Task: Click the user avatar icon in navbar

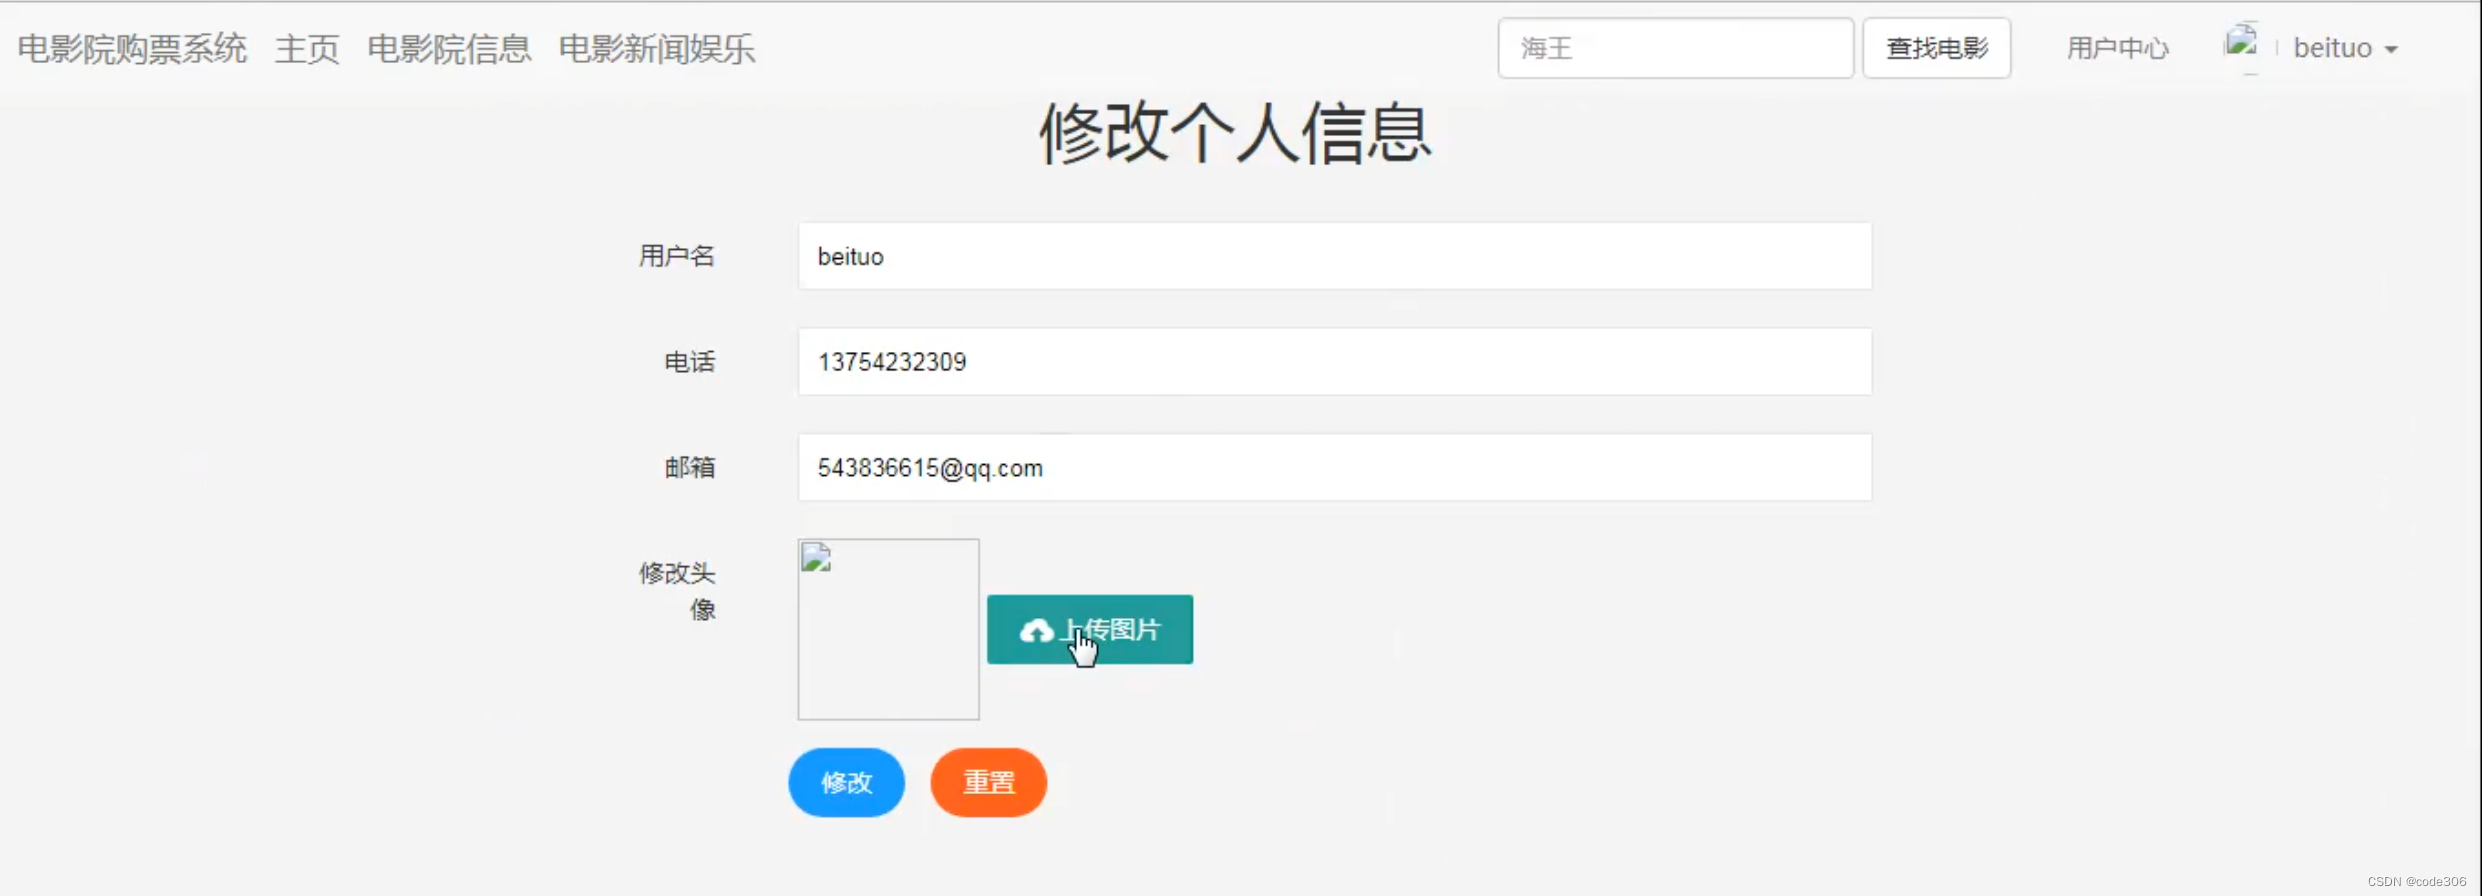Action: tap(2241, 45)
